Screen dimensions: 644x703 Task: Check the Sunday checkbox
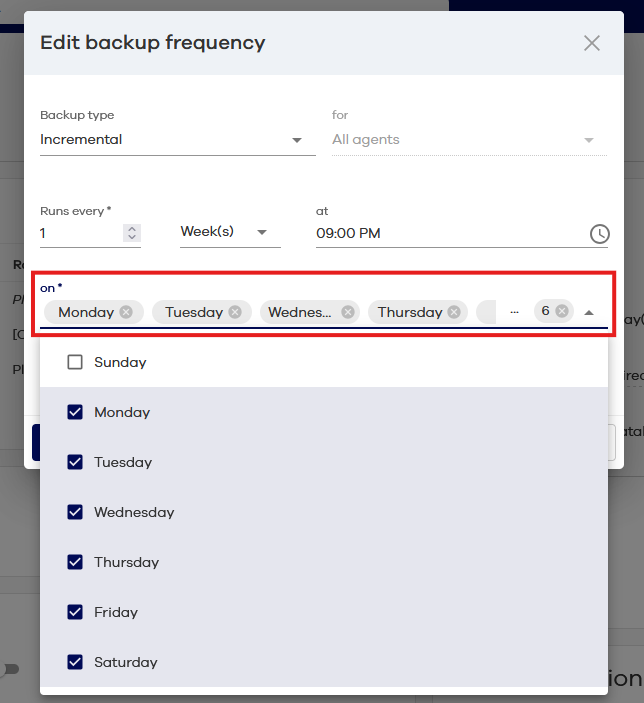pos(75,362)
